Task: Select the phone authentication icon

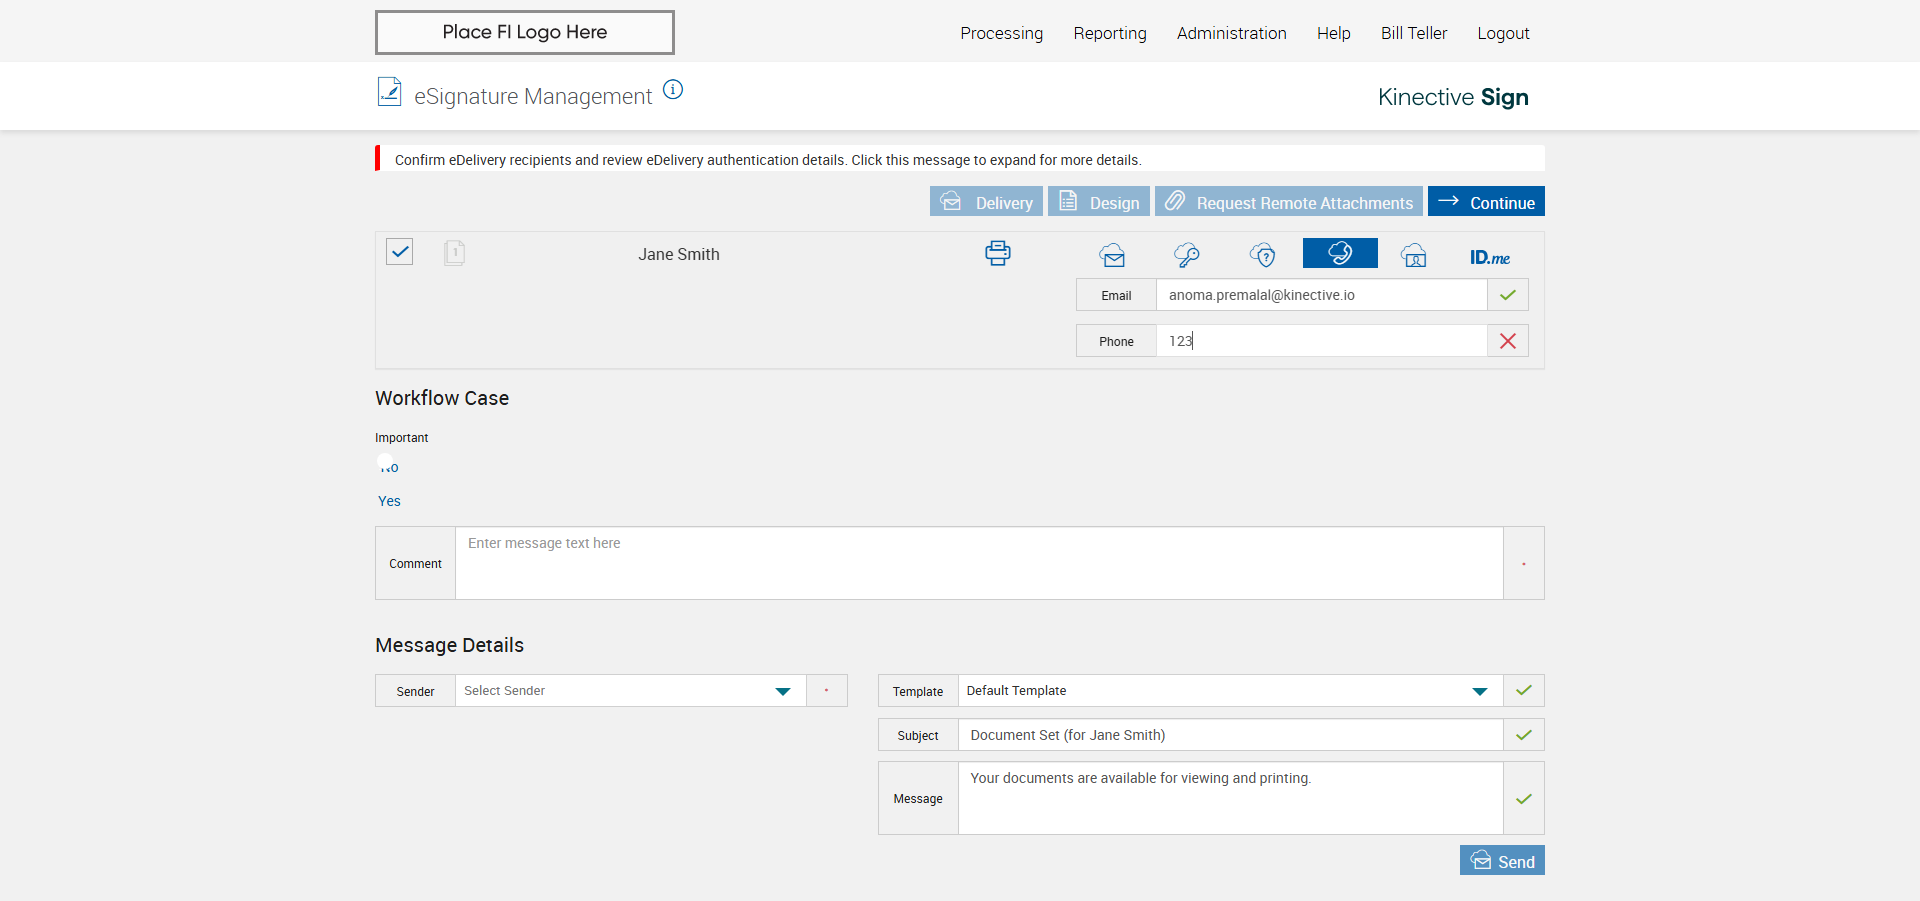Action: coord(1340,253)
